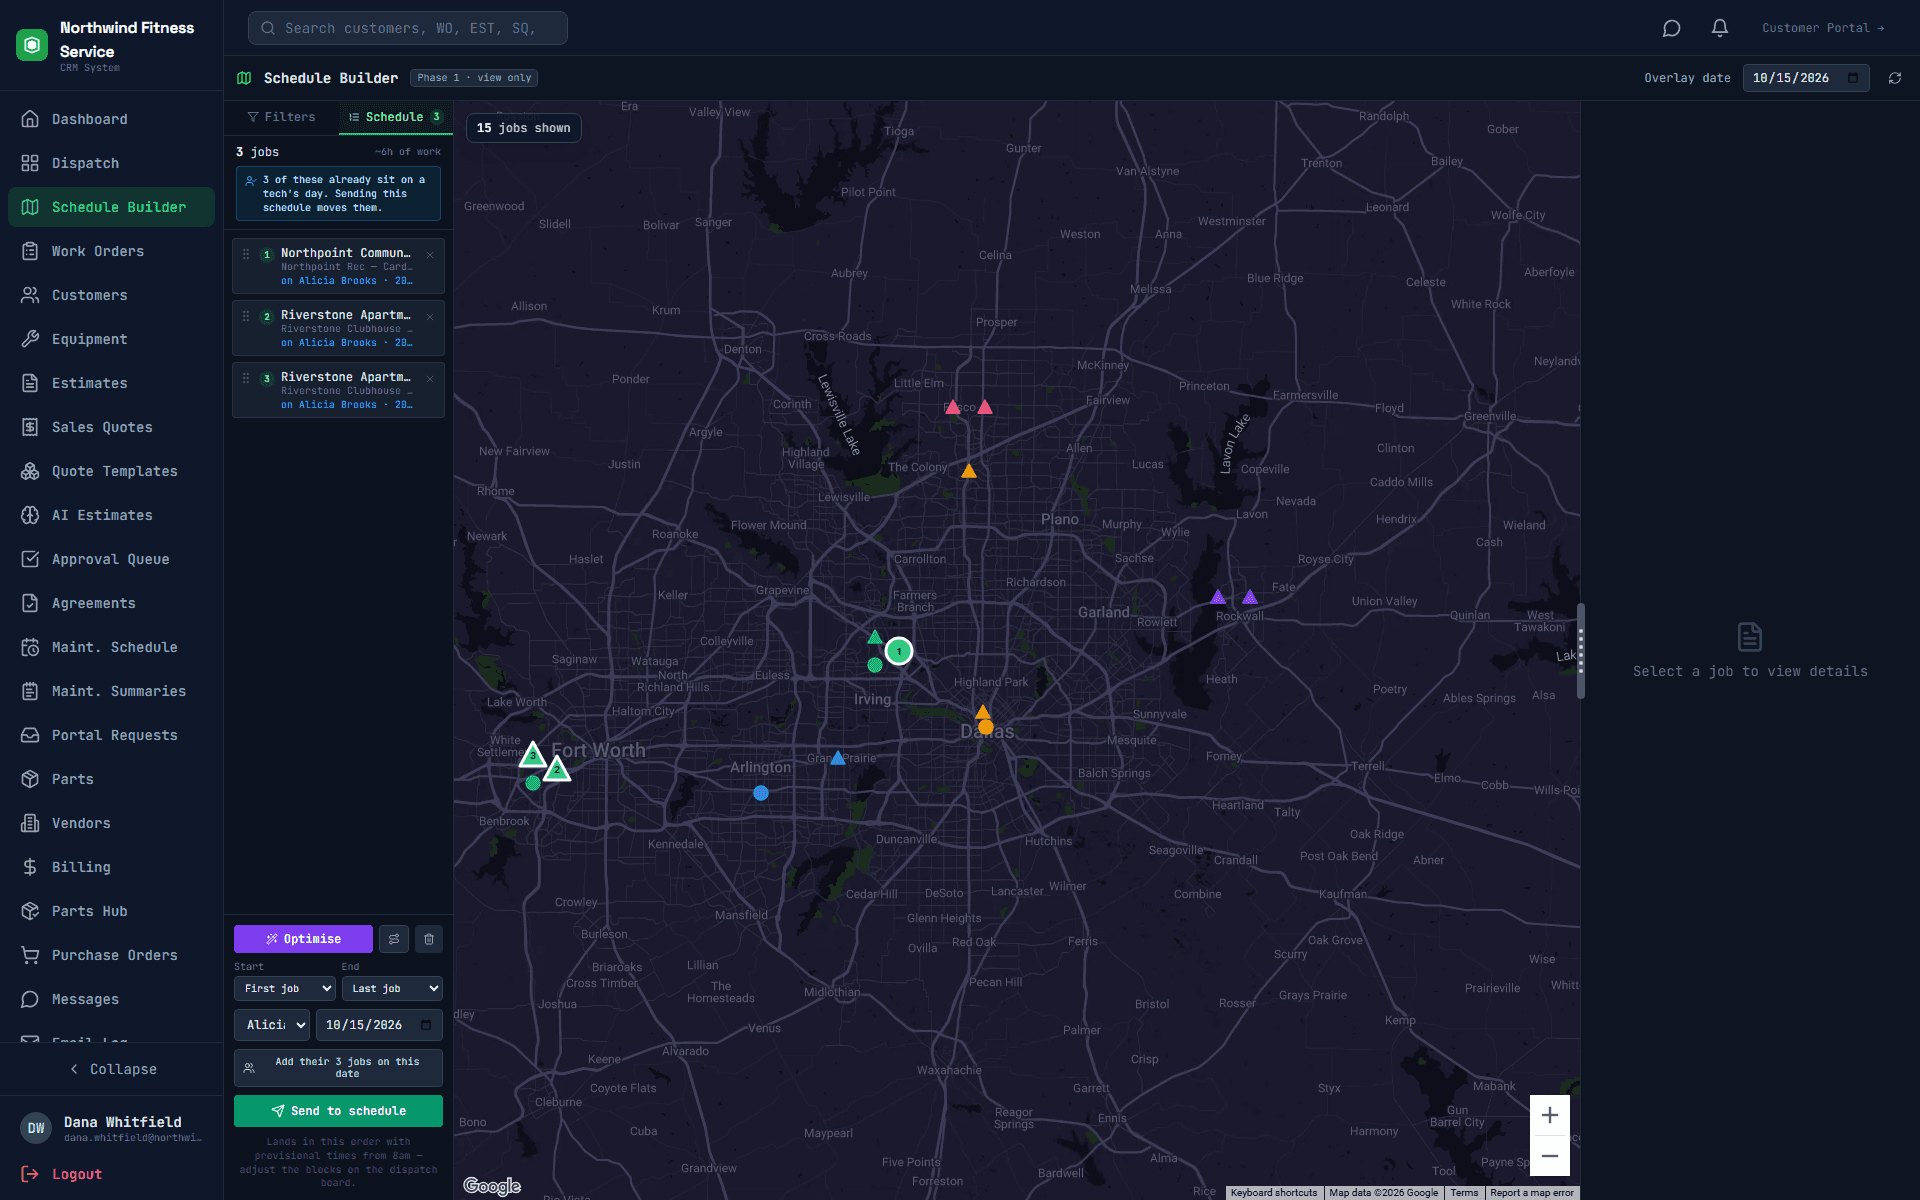The image size is (1920, 1200).
Task: Open Billing from the sidebar
Action: coord(111,867)
